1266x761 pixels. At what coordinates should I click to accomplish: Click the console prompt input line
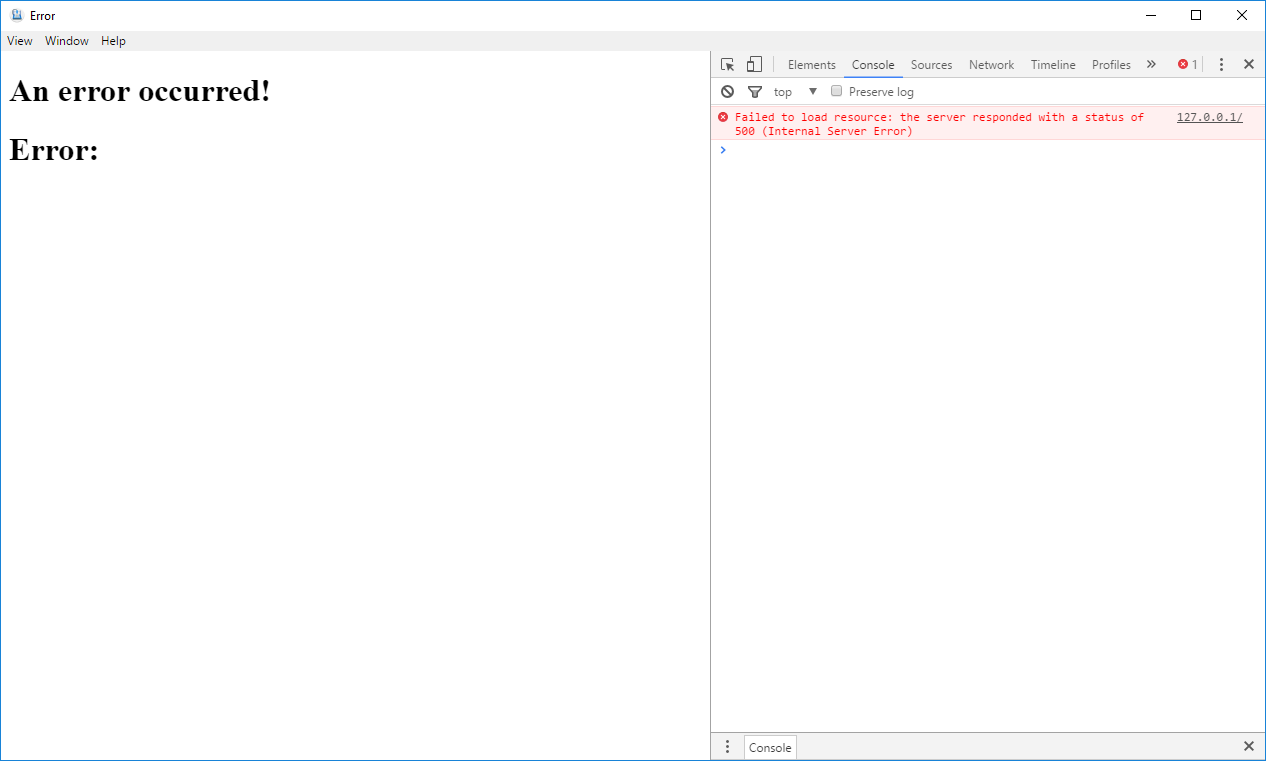pyautogui.click(x=990, y=150)
